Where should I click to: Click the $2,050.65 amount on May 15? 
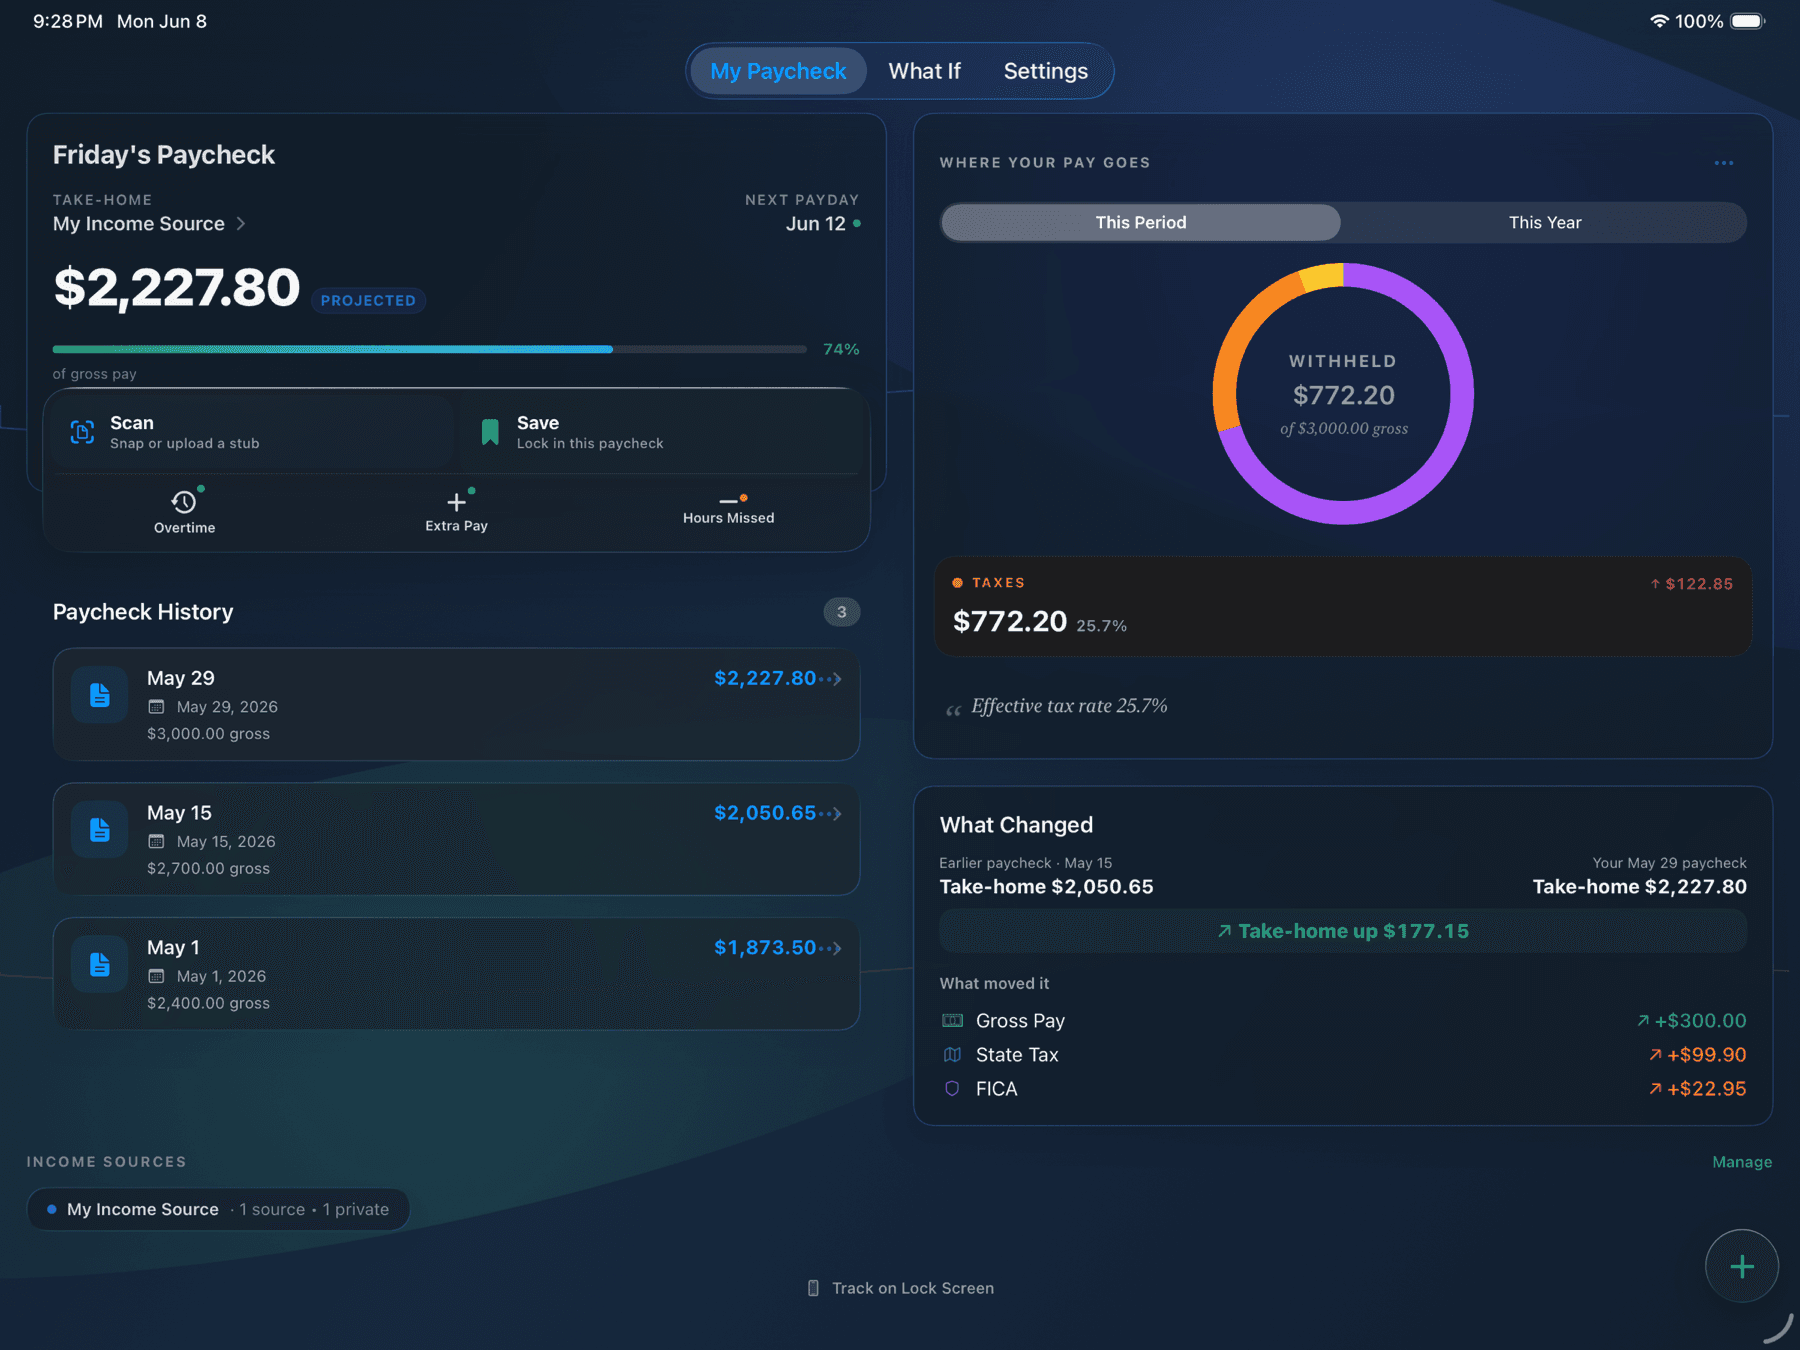765,813
